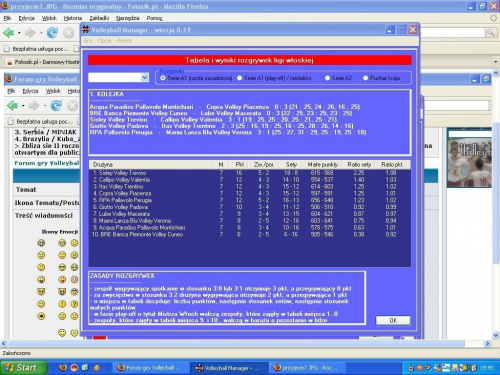Sort table by the Pkt column header
The height and width of the screenshot is (375, 500).
pyautogui.click(x=239, y=164)
